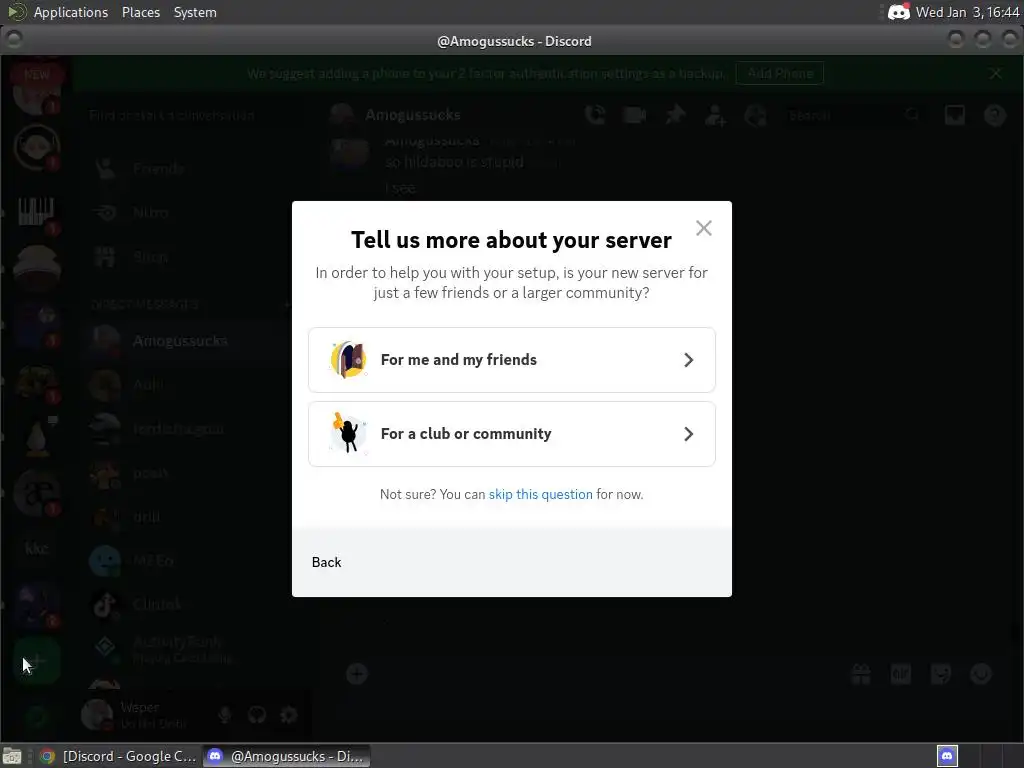Toggle the microphone mute in the user panel
1024x768 pixels.
click(x=225, y=714)
